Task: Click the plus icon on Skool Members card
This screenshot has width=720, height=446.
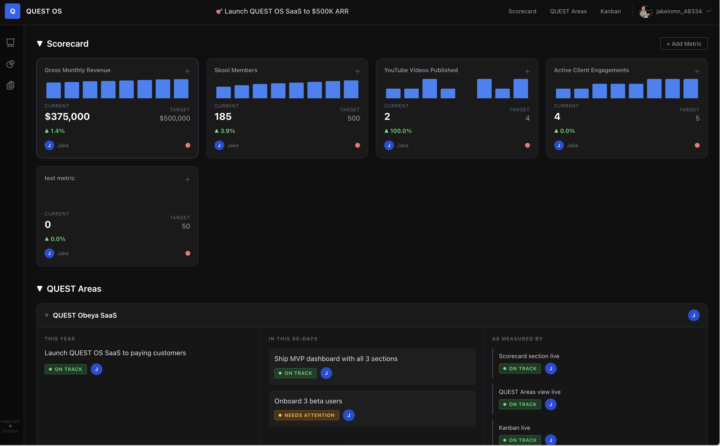Action: [357, 71]
